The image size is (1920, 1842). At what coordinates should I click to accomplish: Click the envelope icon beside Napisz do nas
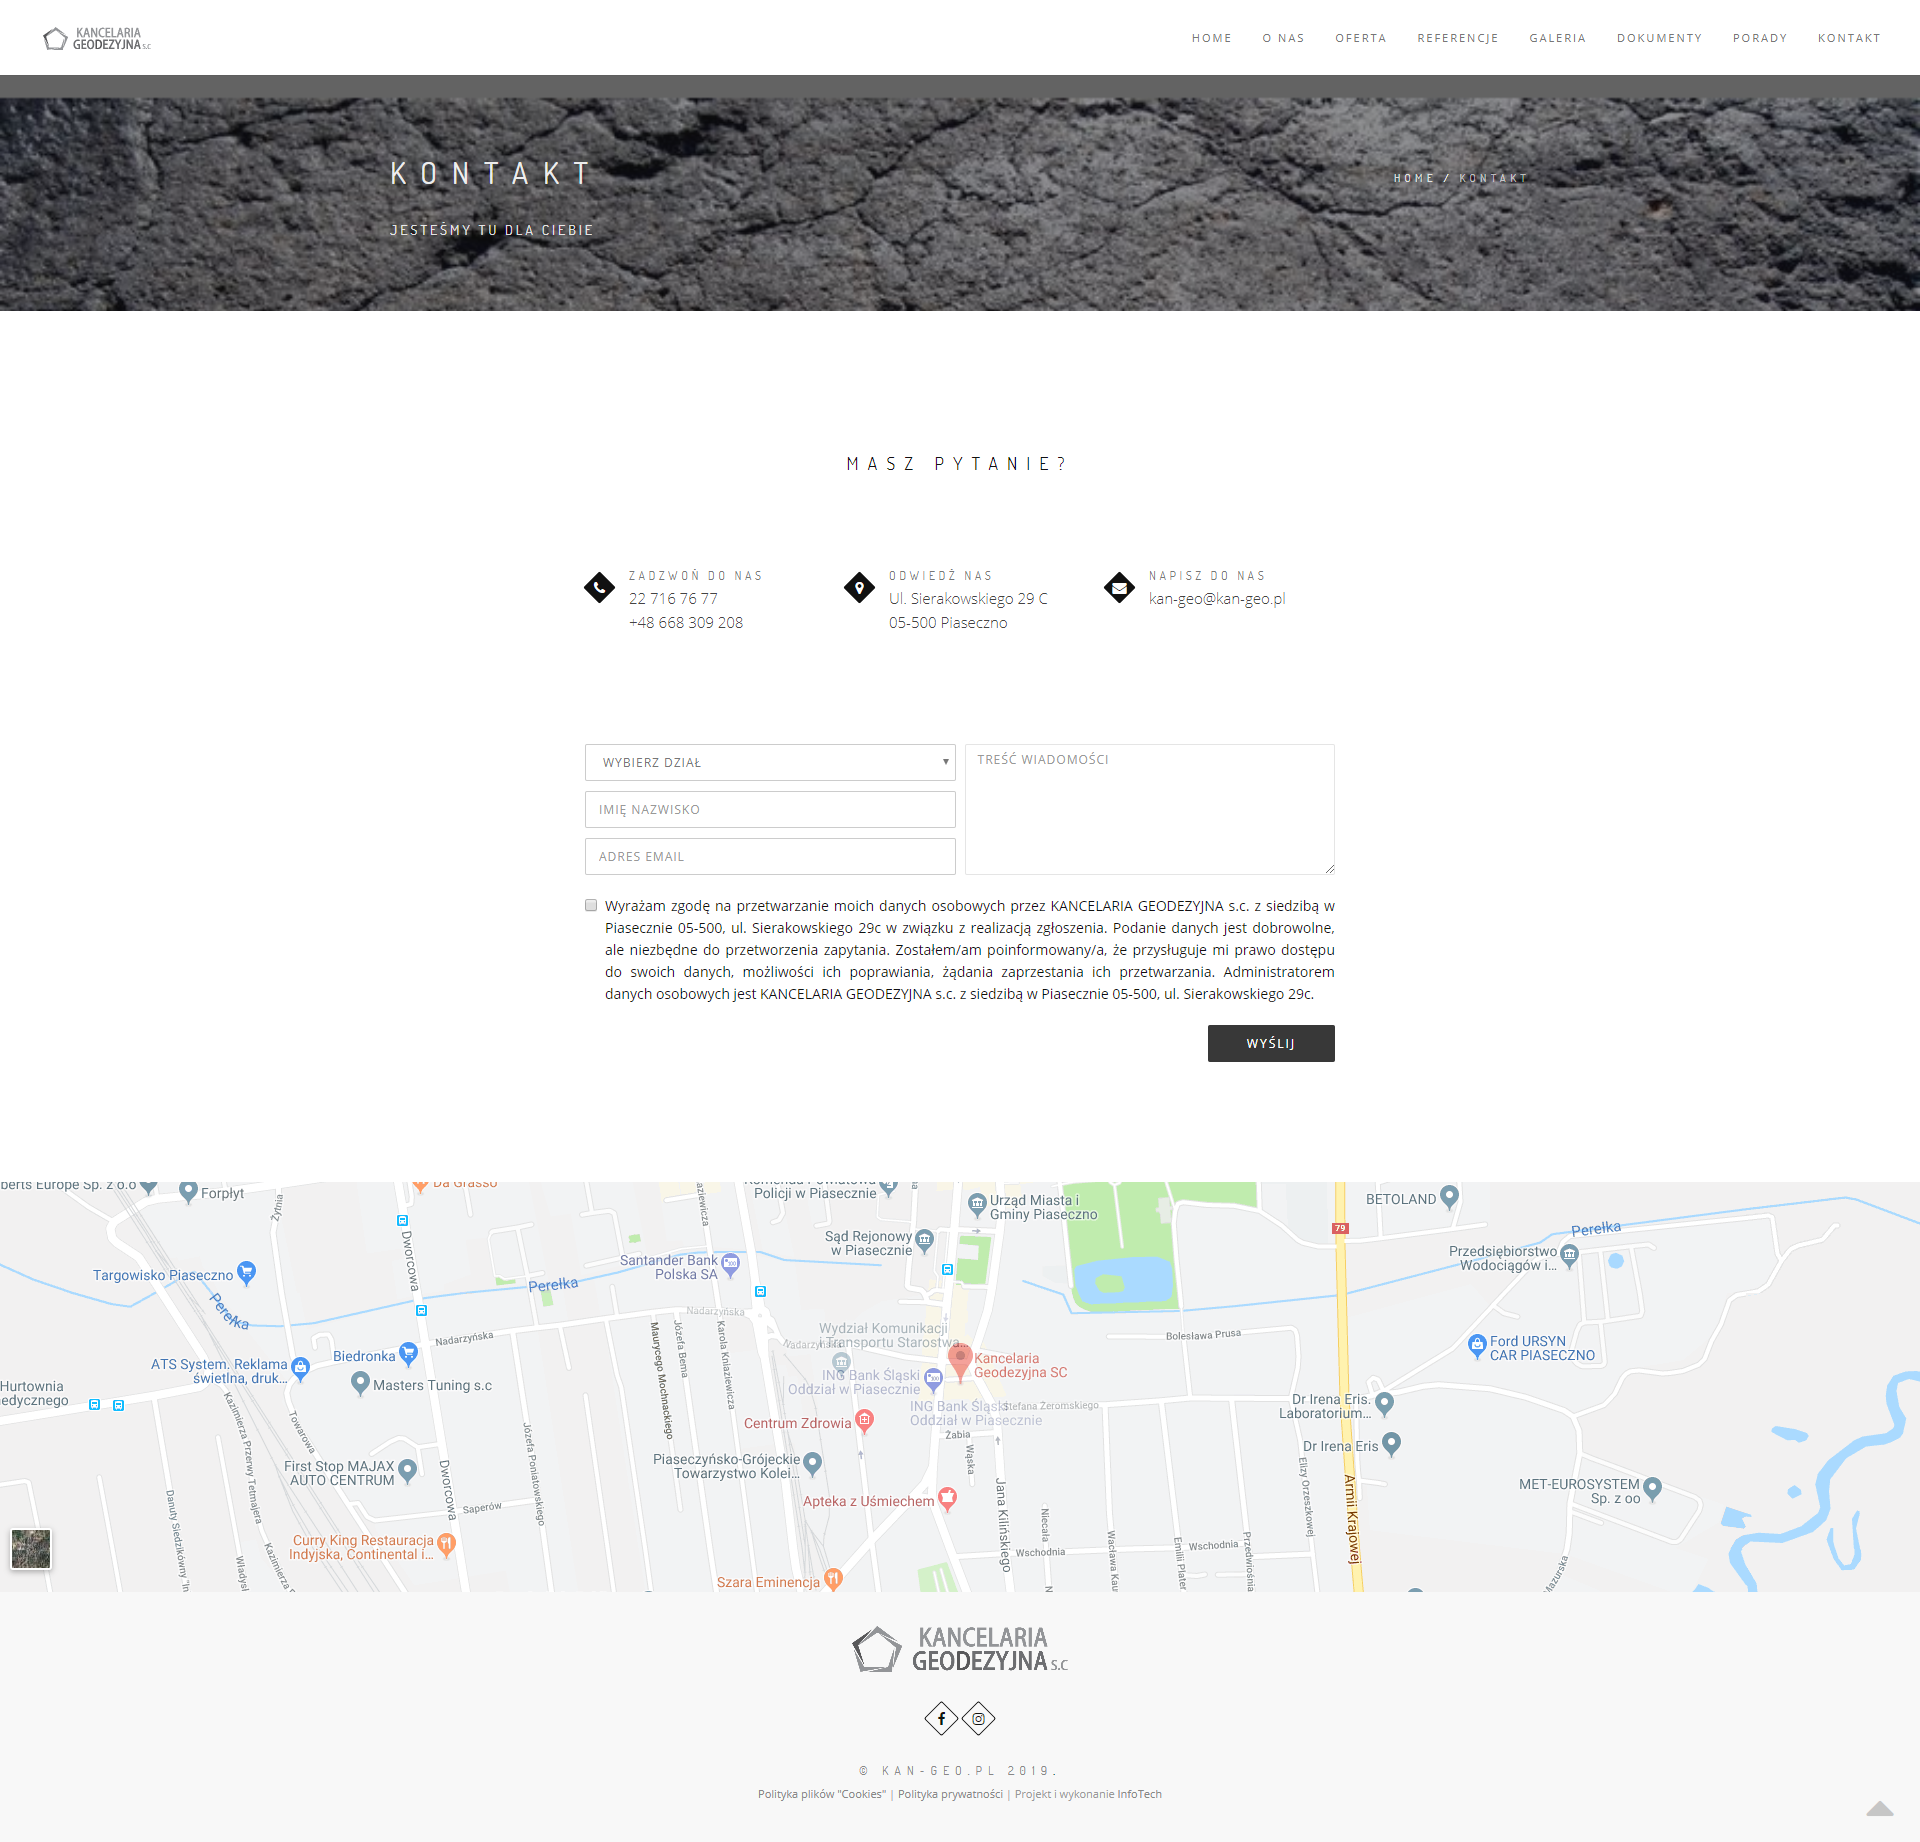click(1119, 587)
